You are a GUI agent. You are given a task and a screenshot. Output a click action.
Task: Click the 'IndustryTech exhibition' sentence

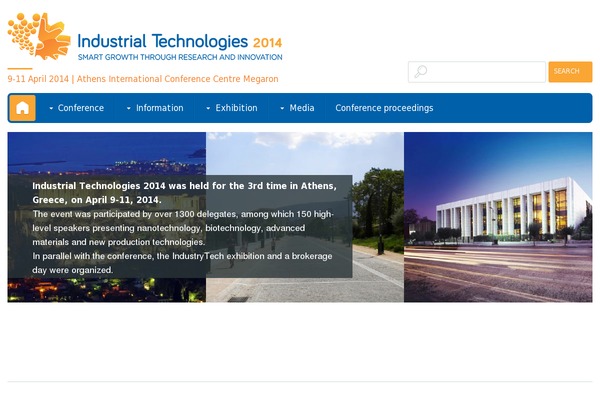coord(182,263)
